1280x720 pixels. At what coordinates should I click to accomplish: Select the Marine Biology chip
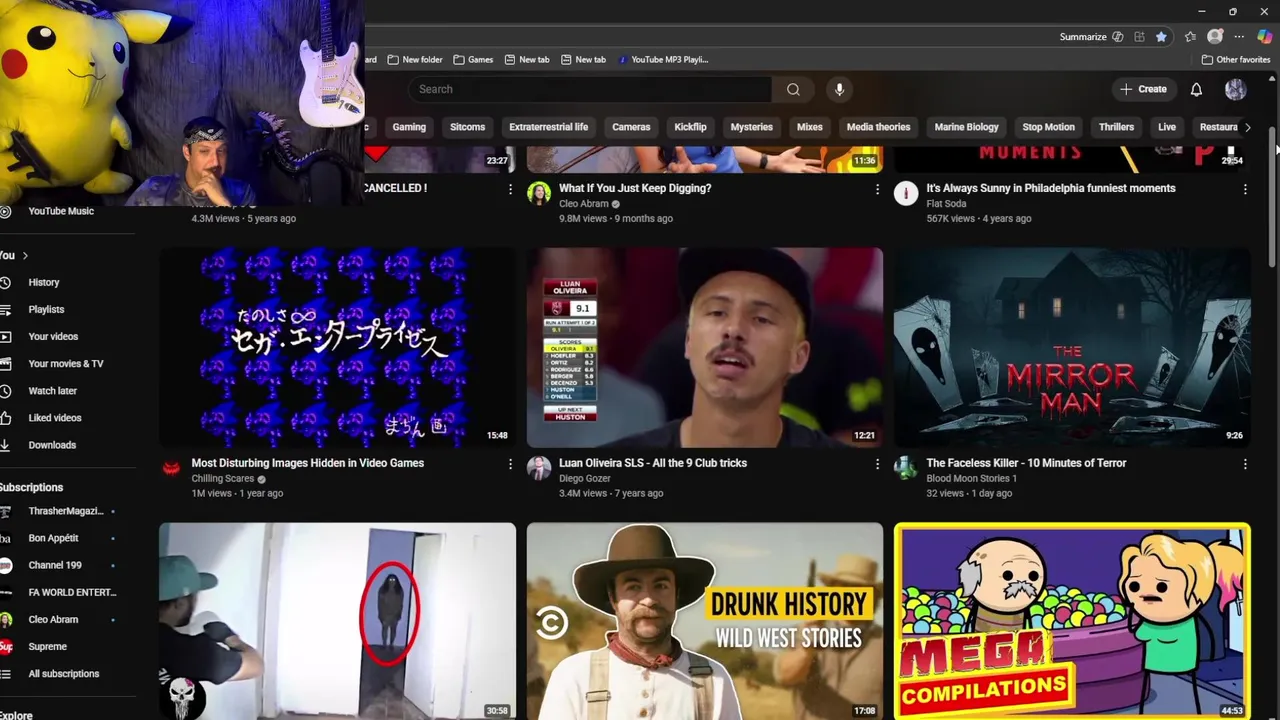click(966, 127)
